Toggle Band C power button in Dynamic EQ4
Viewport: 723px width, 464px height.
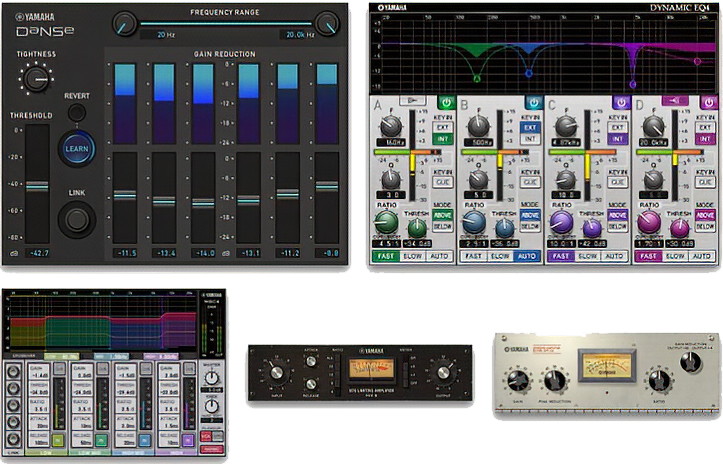tap(621, 102)
